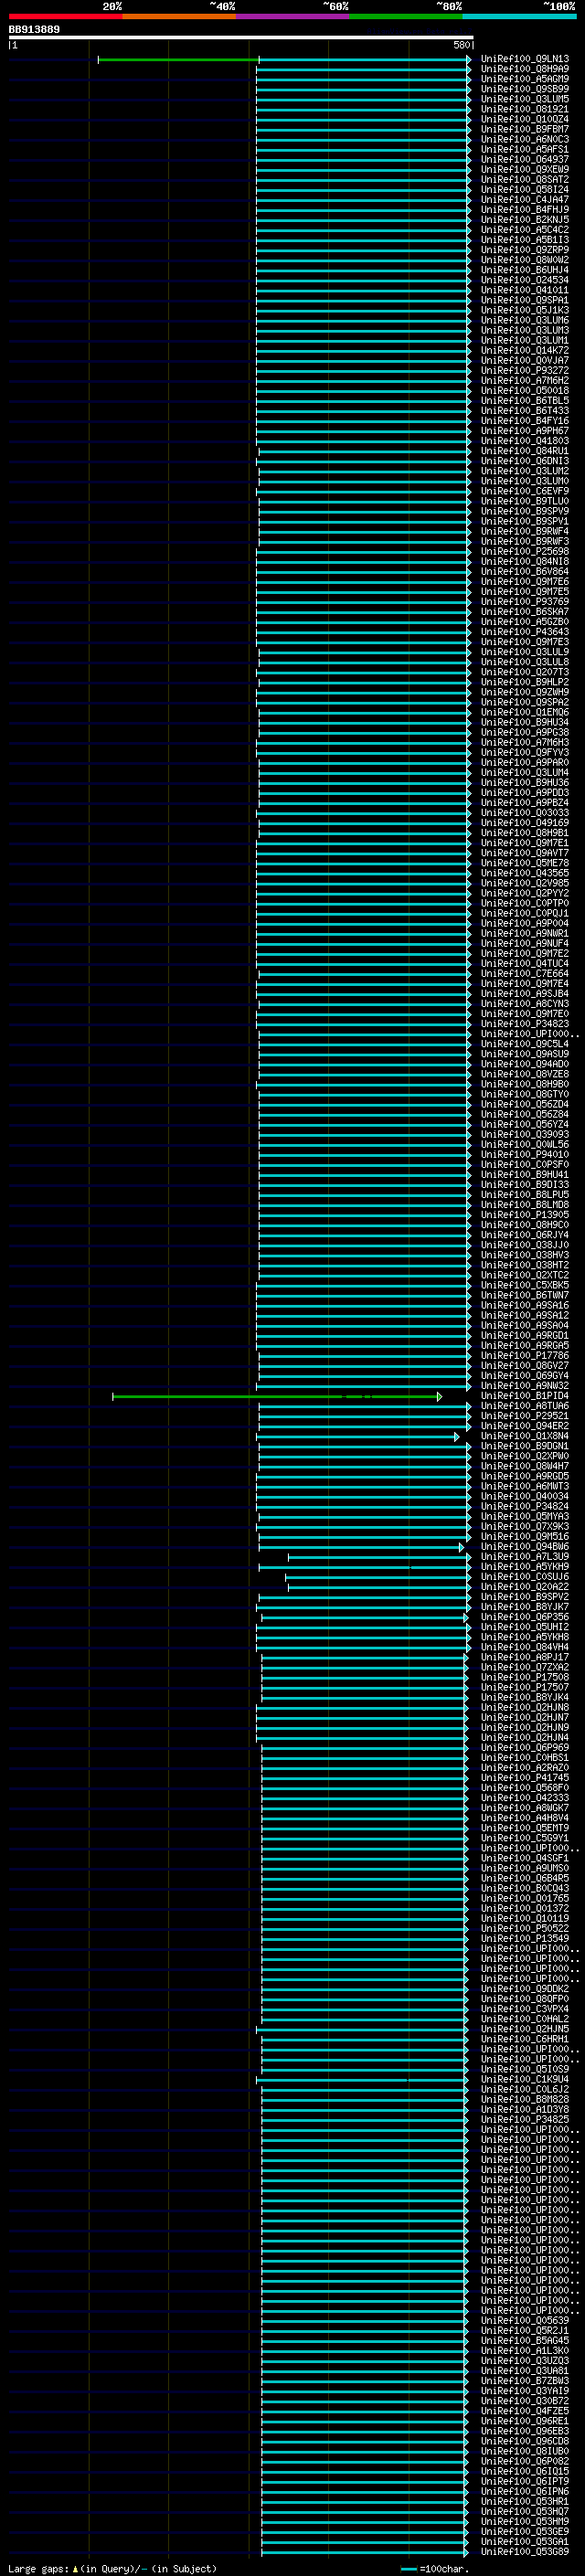585x2576 pixels.
Task: Select the label UniRef100_A6N0C3
Action: [x=524, y=139]
